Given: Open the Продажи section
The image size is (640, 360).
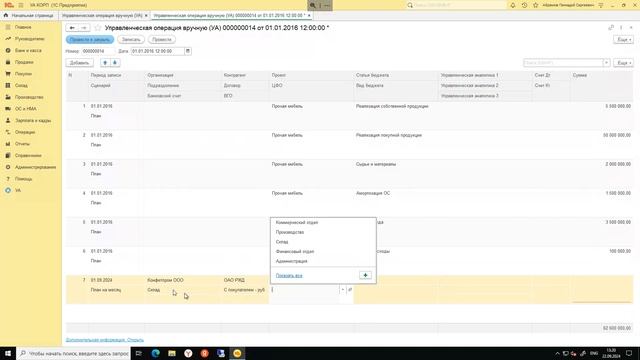Looking at the screenshot, I should (24, 62).
